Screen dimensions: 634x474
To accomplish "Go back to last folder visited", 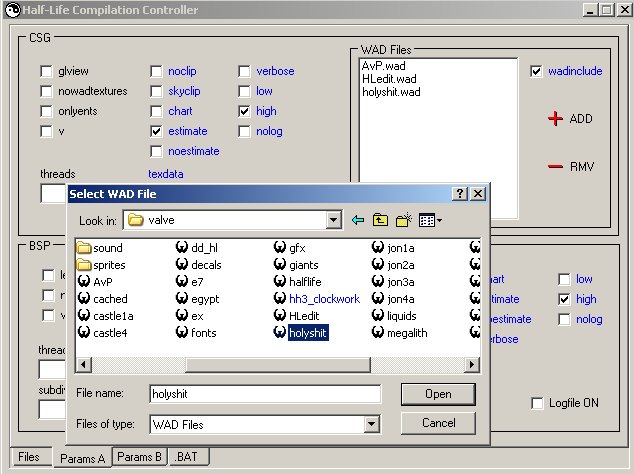I will pos(358,220).
